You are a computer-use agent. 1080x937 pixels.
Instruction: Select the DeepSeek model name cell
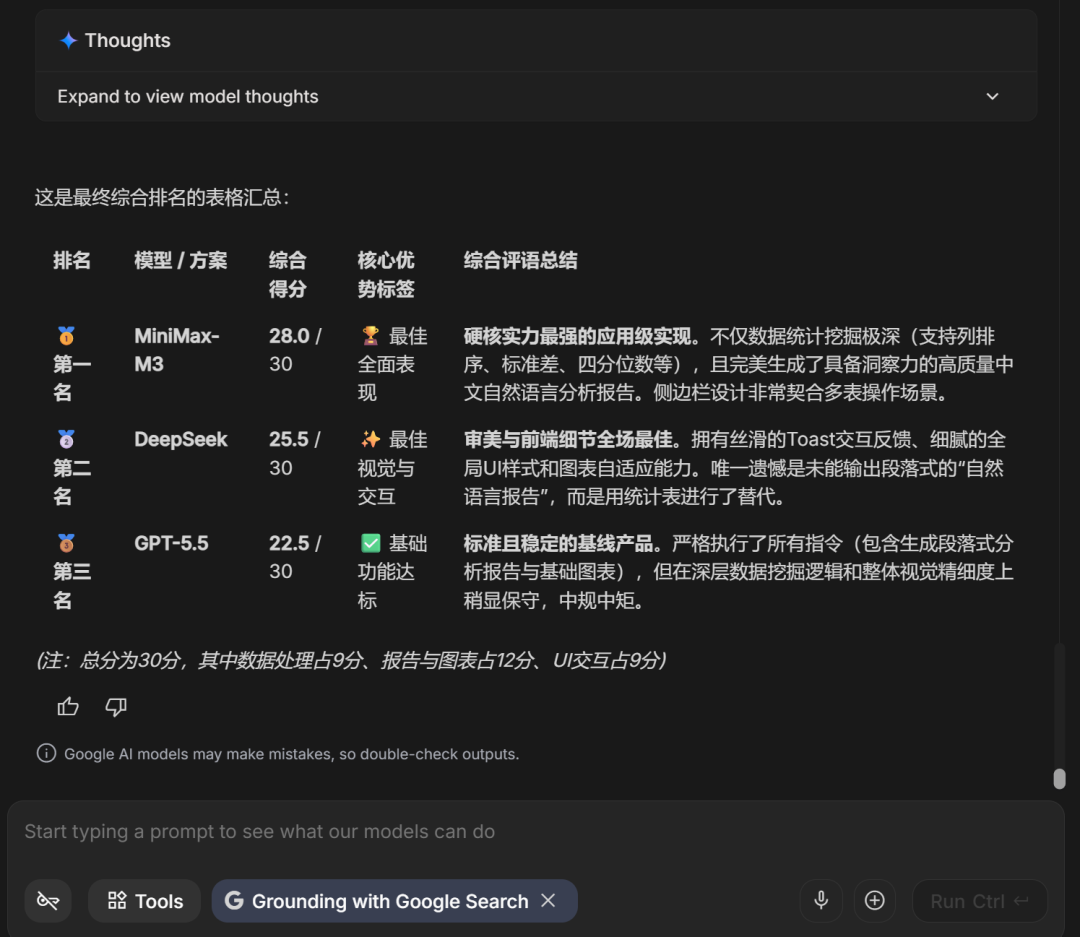[180, 439]
